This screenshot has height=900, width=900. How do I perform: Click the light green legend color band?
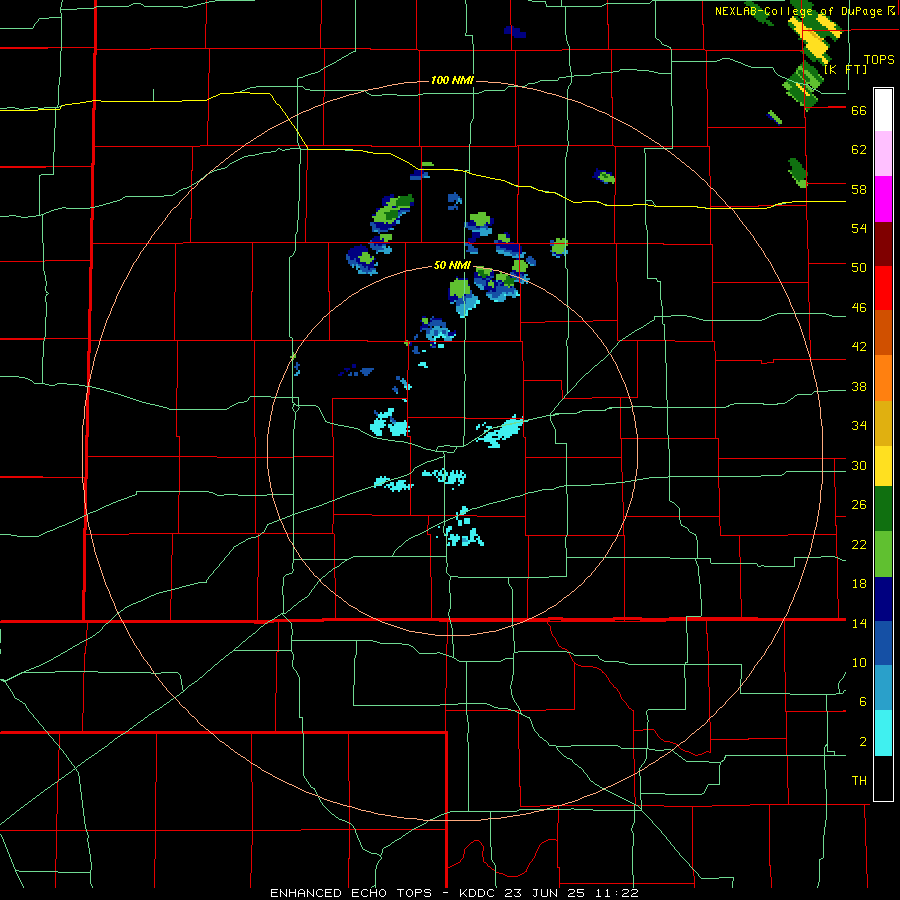coord(883,554)
